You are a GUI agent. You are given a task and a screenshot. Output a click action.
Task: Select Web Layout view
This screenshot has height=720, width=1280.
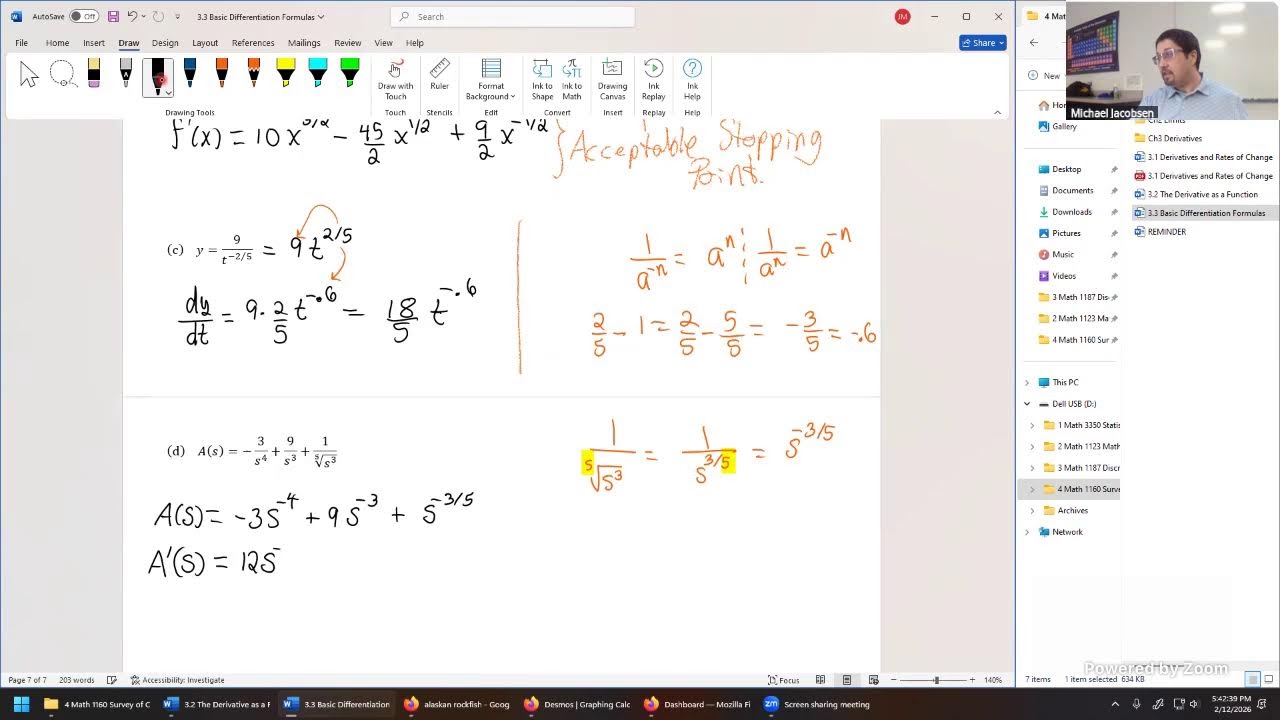tap(873, 680)
